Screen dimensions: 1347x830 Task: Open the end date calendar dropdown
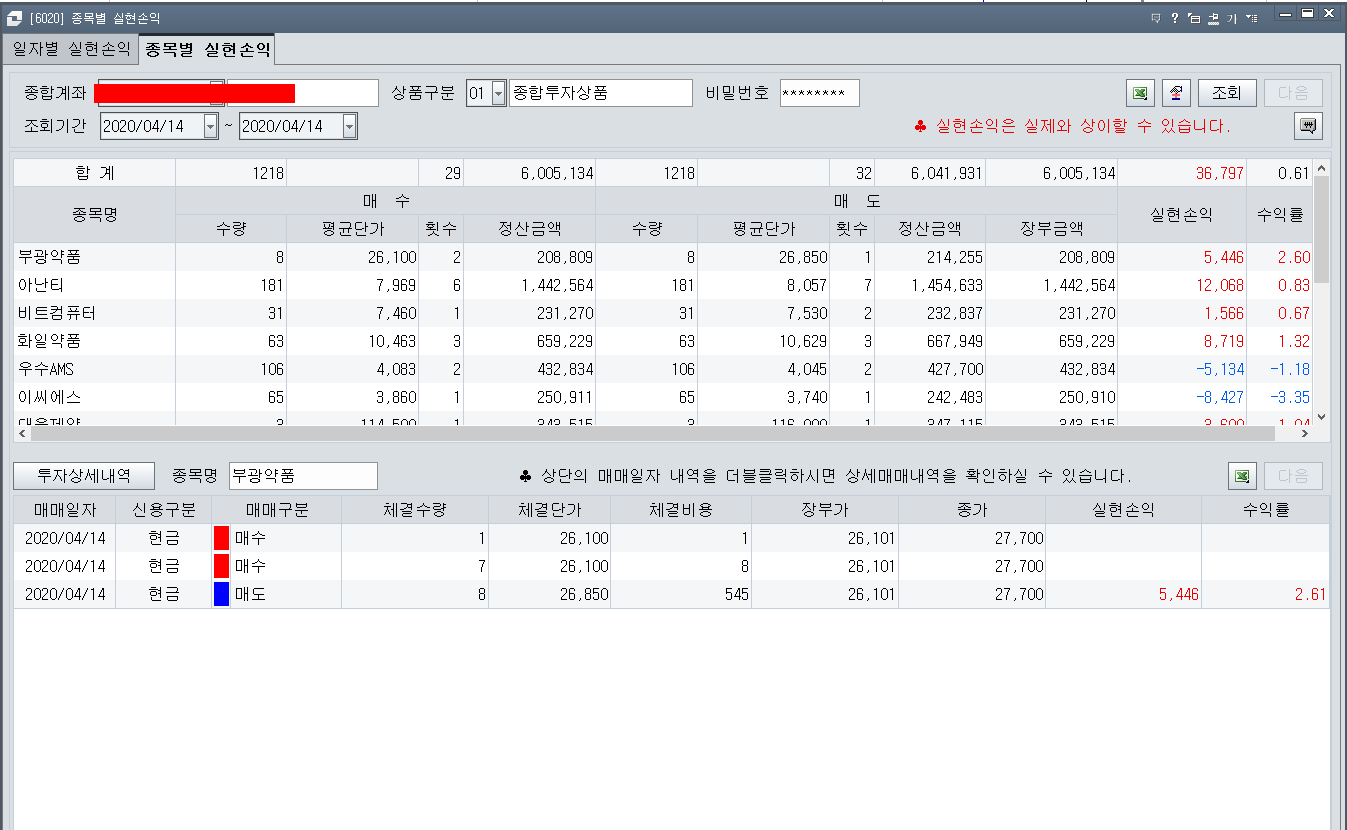(x=349, y=126)
